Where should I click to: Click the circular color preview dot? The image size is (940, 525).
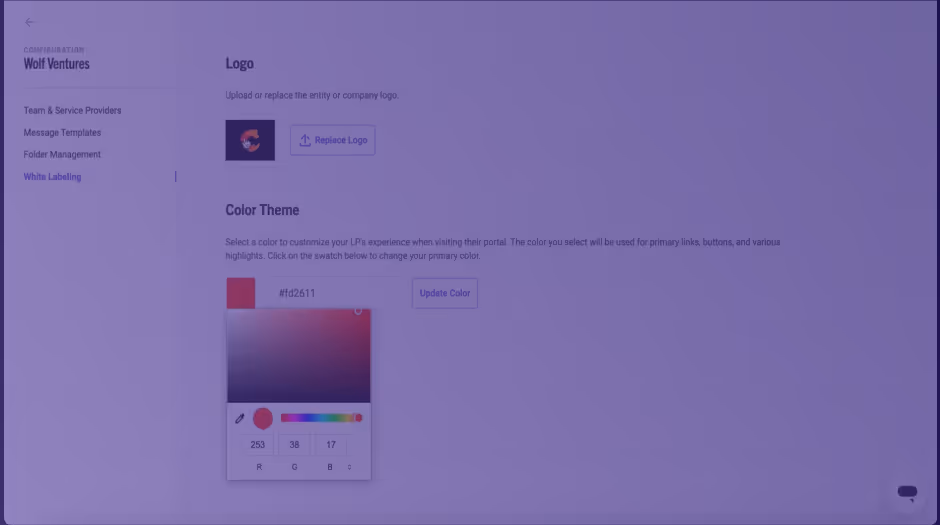click(x=263, y=418)
